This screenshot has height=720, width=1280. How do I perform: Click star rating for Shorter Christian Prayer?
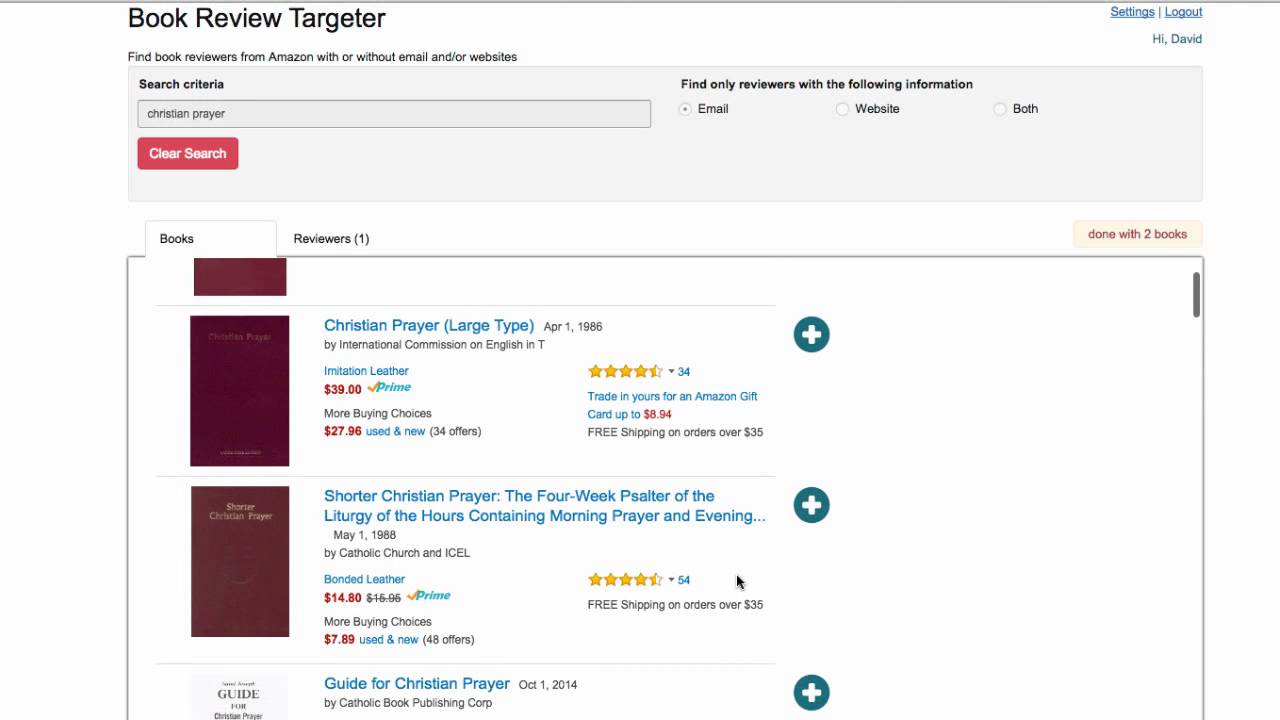[625, 580]
